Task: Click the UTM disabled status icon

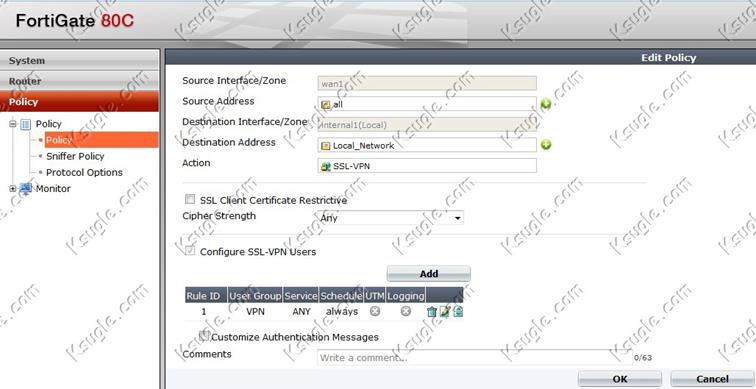Action: (x=375, y=311)
